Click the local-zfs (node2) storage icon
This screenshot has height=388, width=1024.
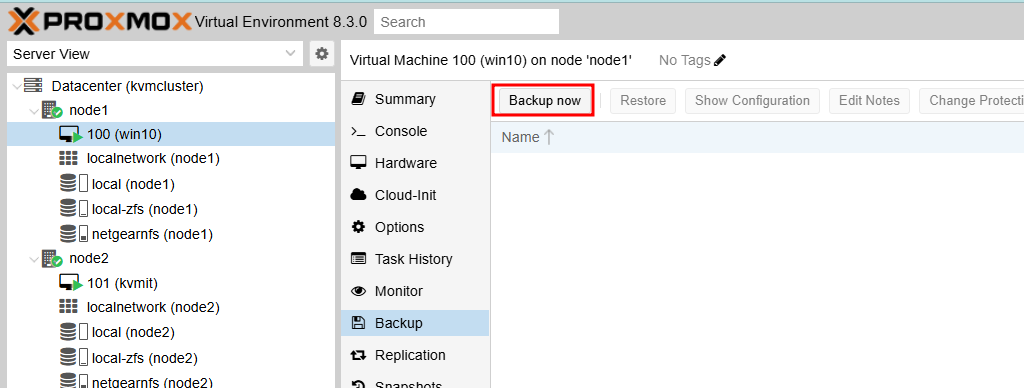pyautogui.click(x=73, y=358)
